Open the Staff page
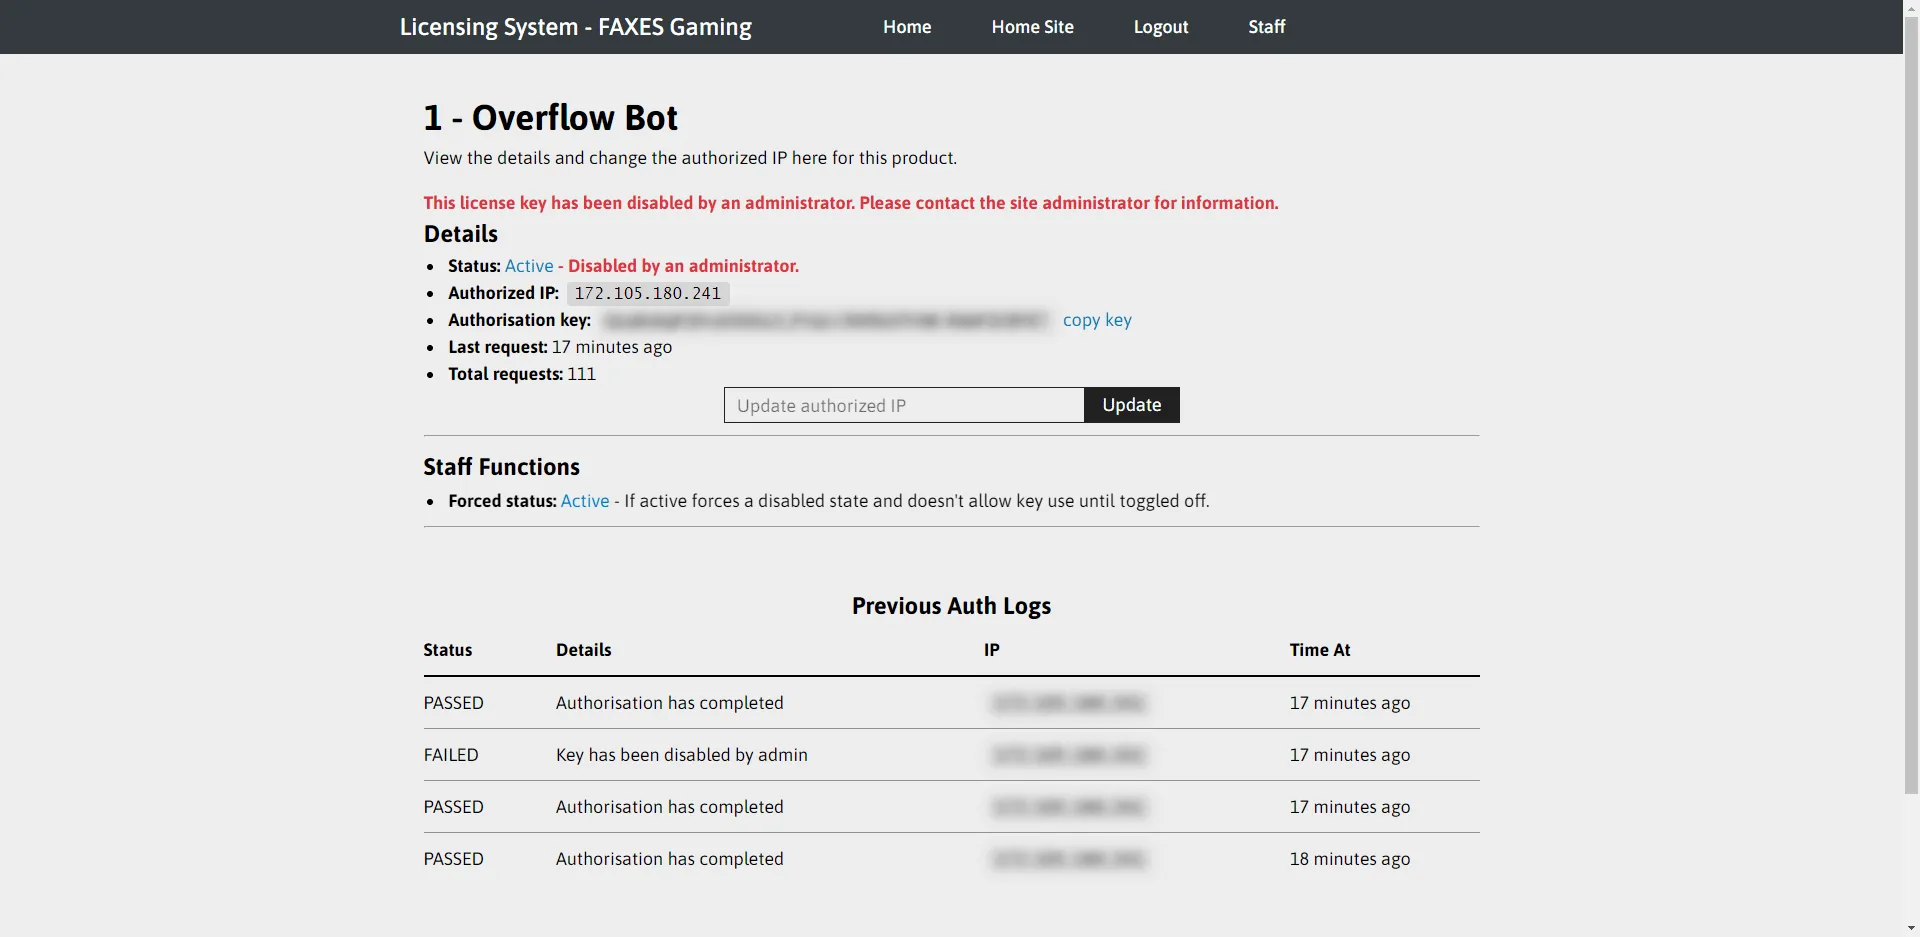The height and width of the screenshot is (937, 1920). [1266, 27]
